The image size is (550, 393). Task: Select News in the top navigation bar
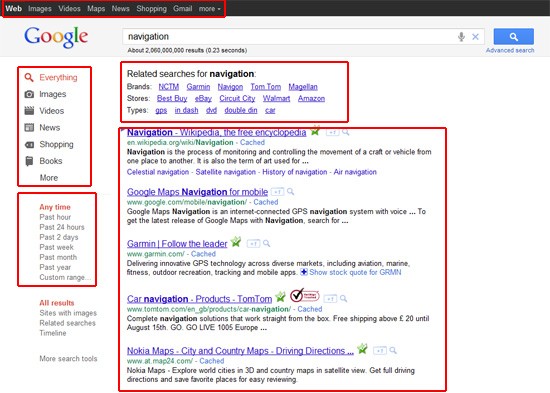point(121,9)
